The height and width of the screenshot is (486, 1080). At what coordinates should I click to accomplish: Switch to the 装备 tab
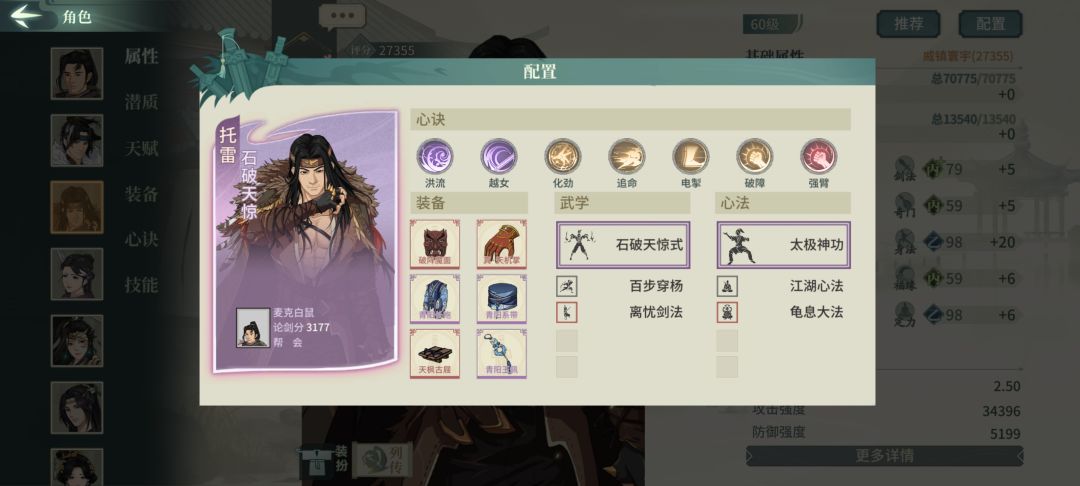coord(141,194)
